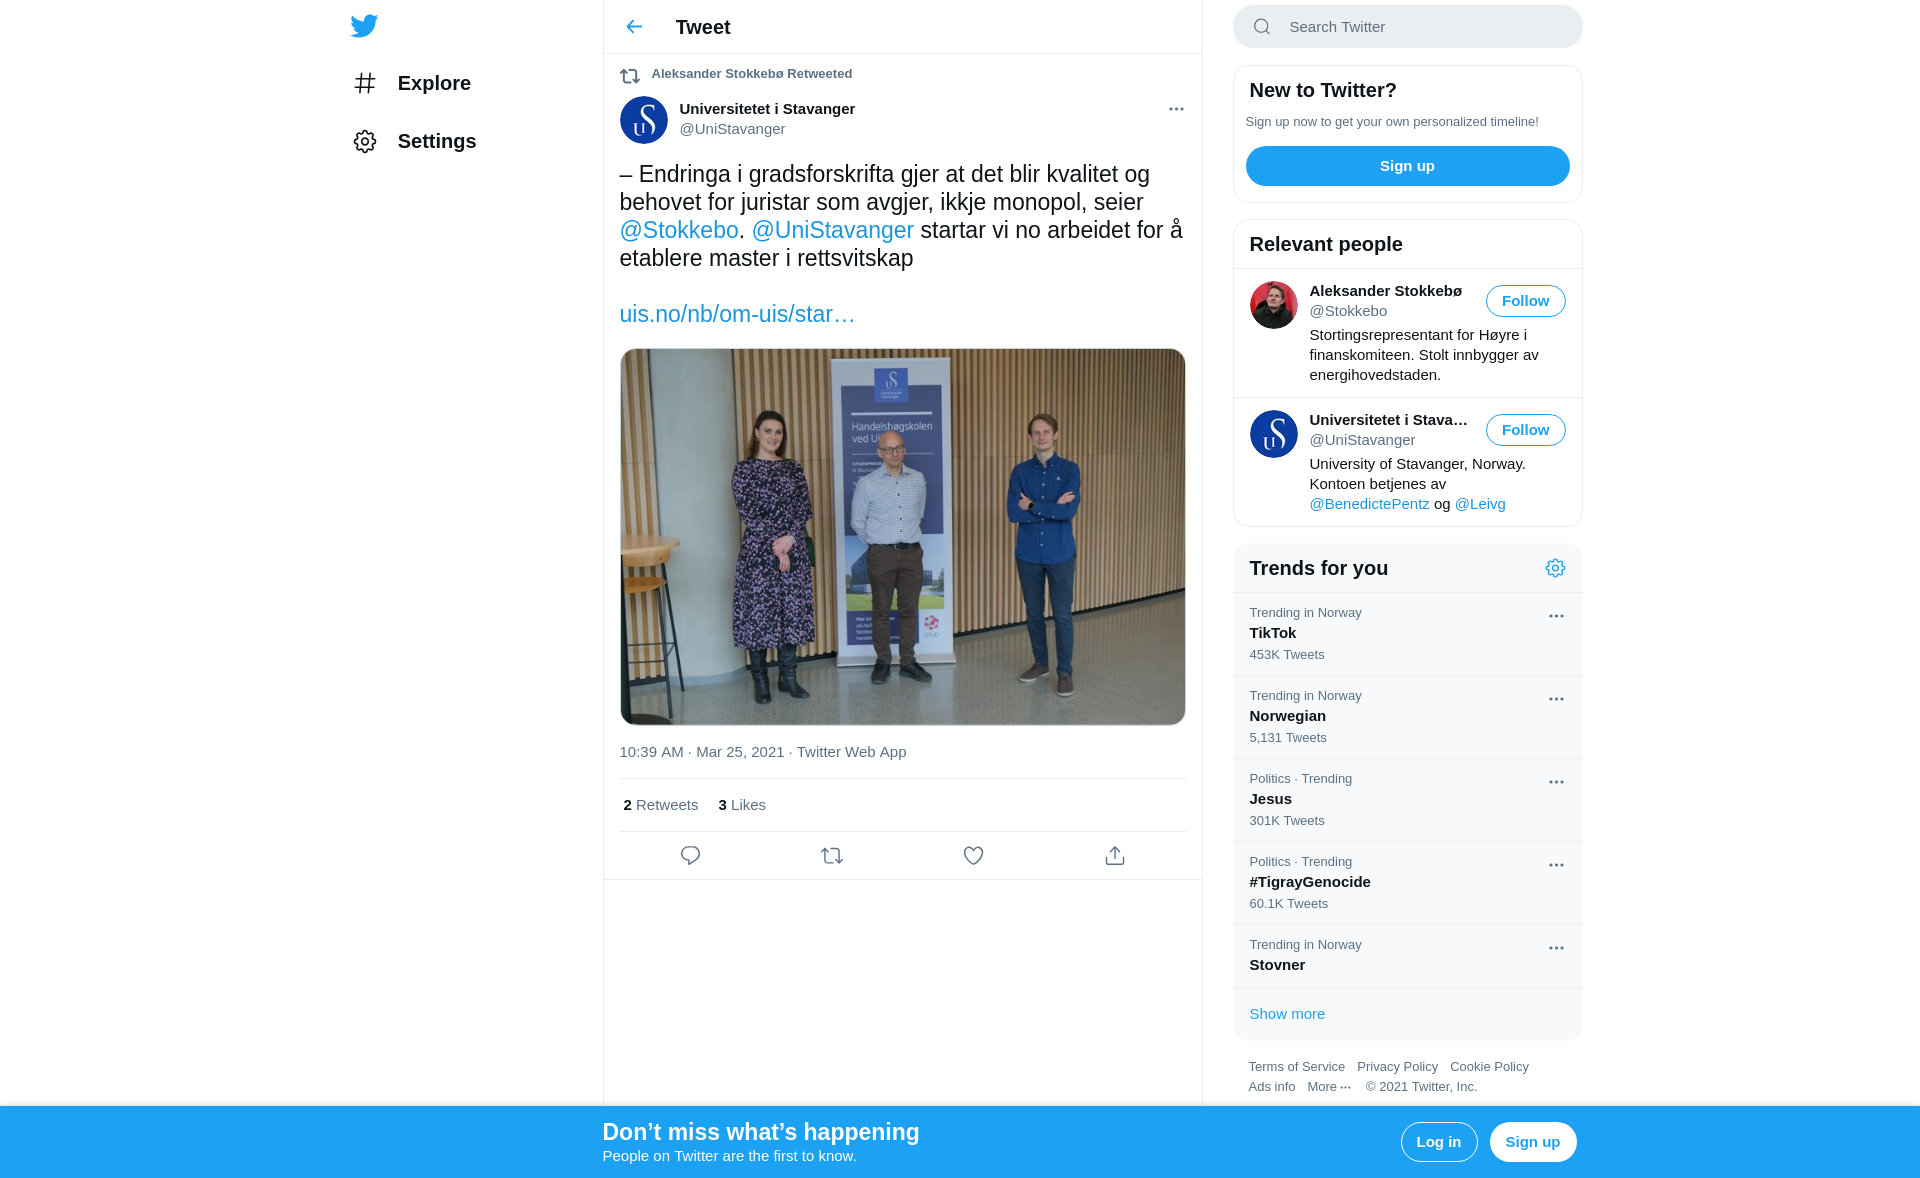1920x1178 pixels.
Task: Click the share tweet icon
Action: point(1115,856)
